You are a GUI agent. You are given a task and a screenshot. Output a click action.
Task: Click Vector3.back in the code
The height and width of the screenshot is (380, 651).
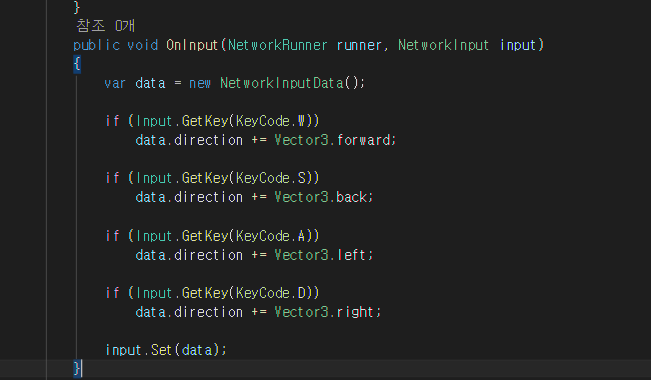click(321, 197)
